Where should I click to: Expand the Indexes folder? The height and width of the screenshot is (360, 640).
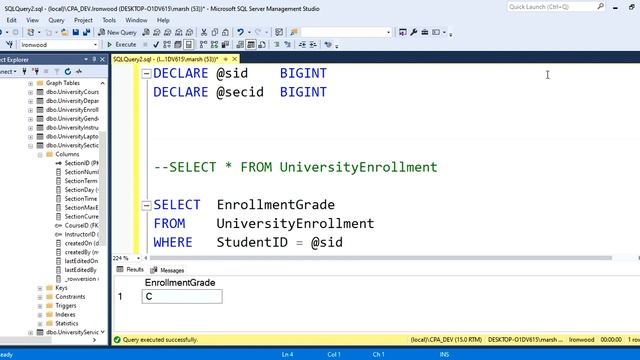pos(40,315)
